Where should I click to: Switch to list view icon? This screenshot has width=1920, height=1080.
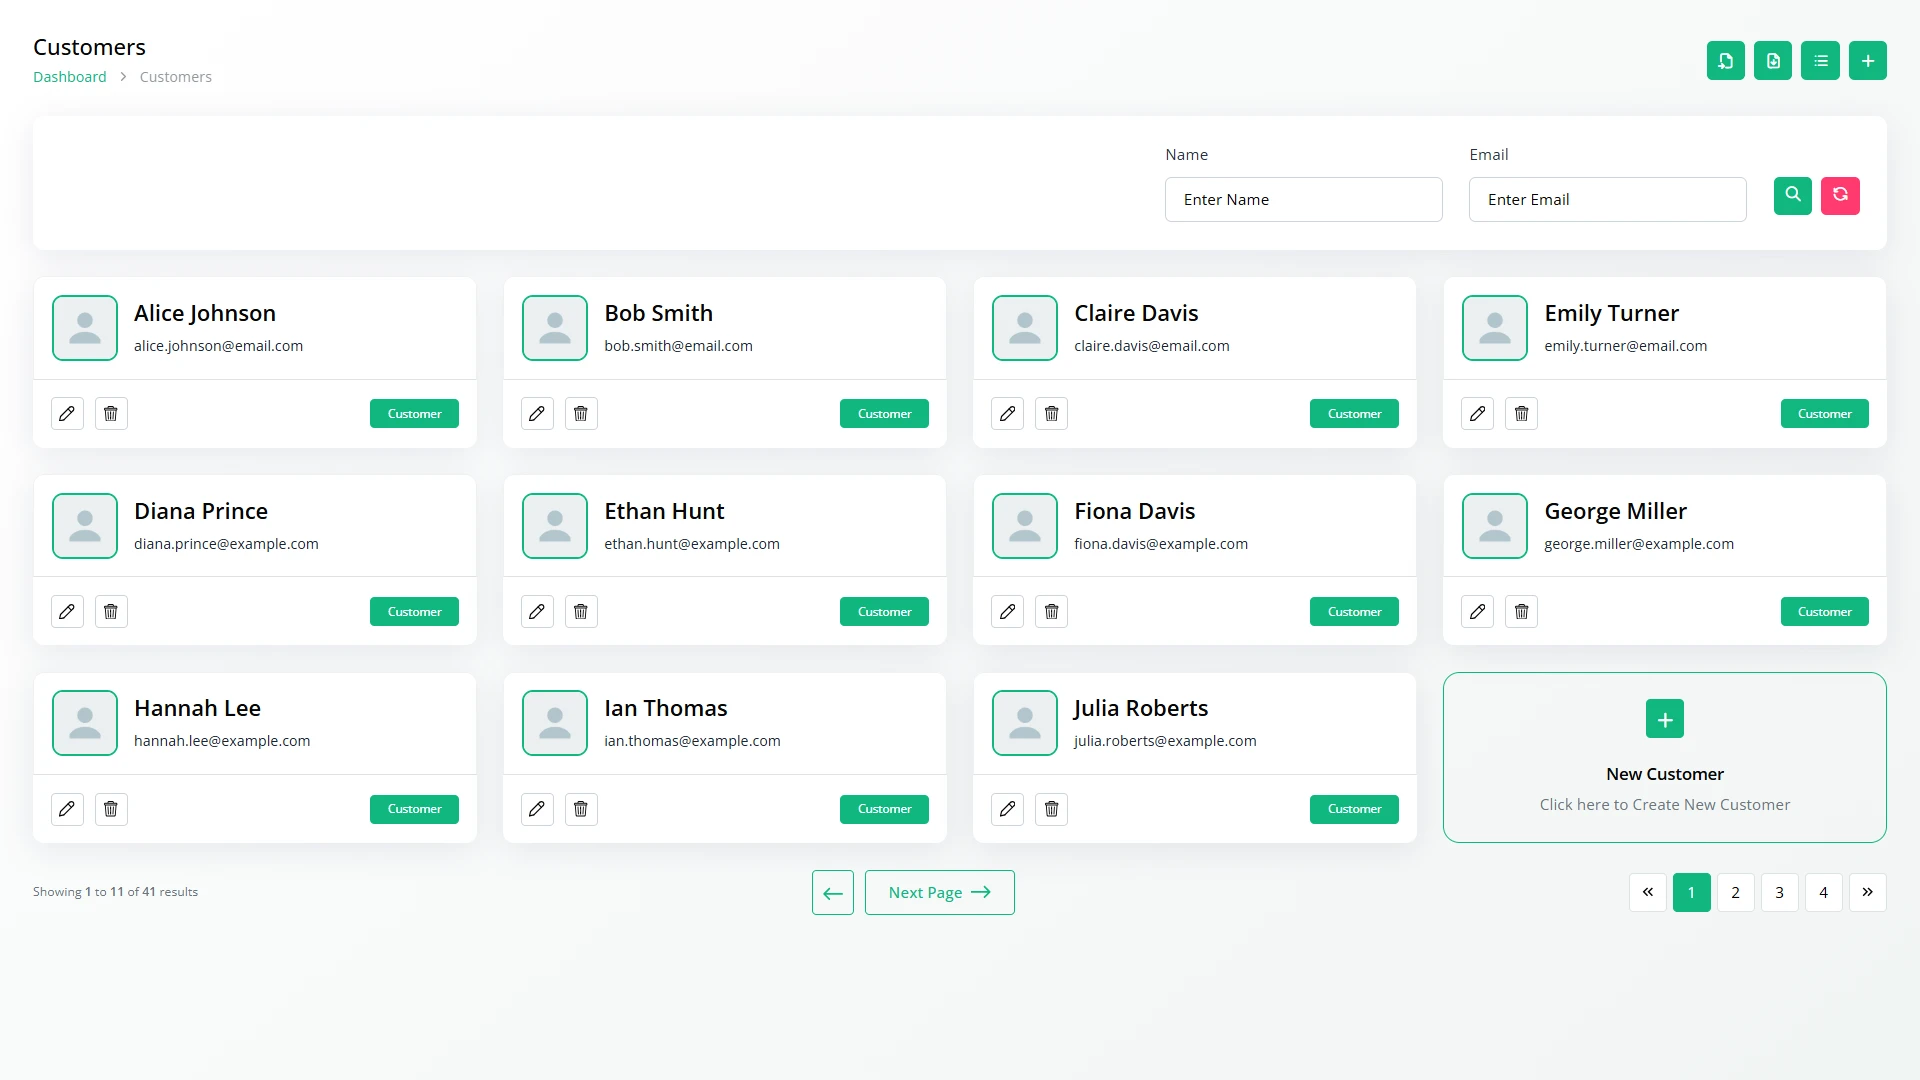coord(1820,61)
